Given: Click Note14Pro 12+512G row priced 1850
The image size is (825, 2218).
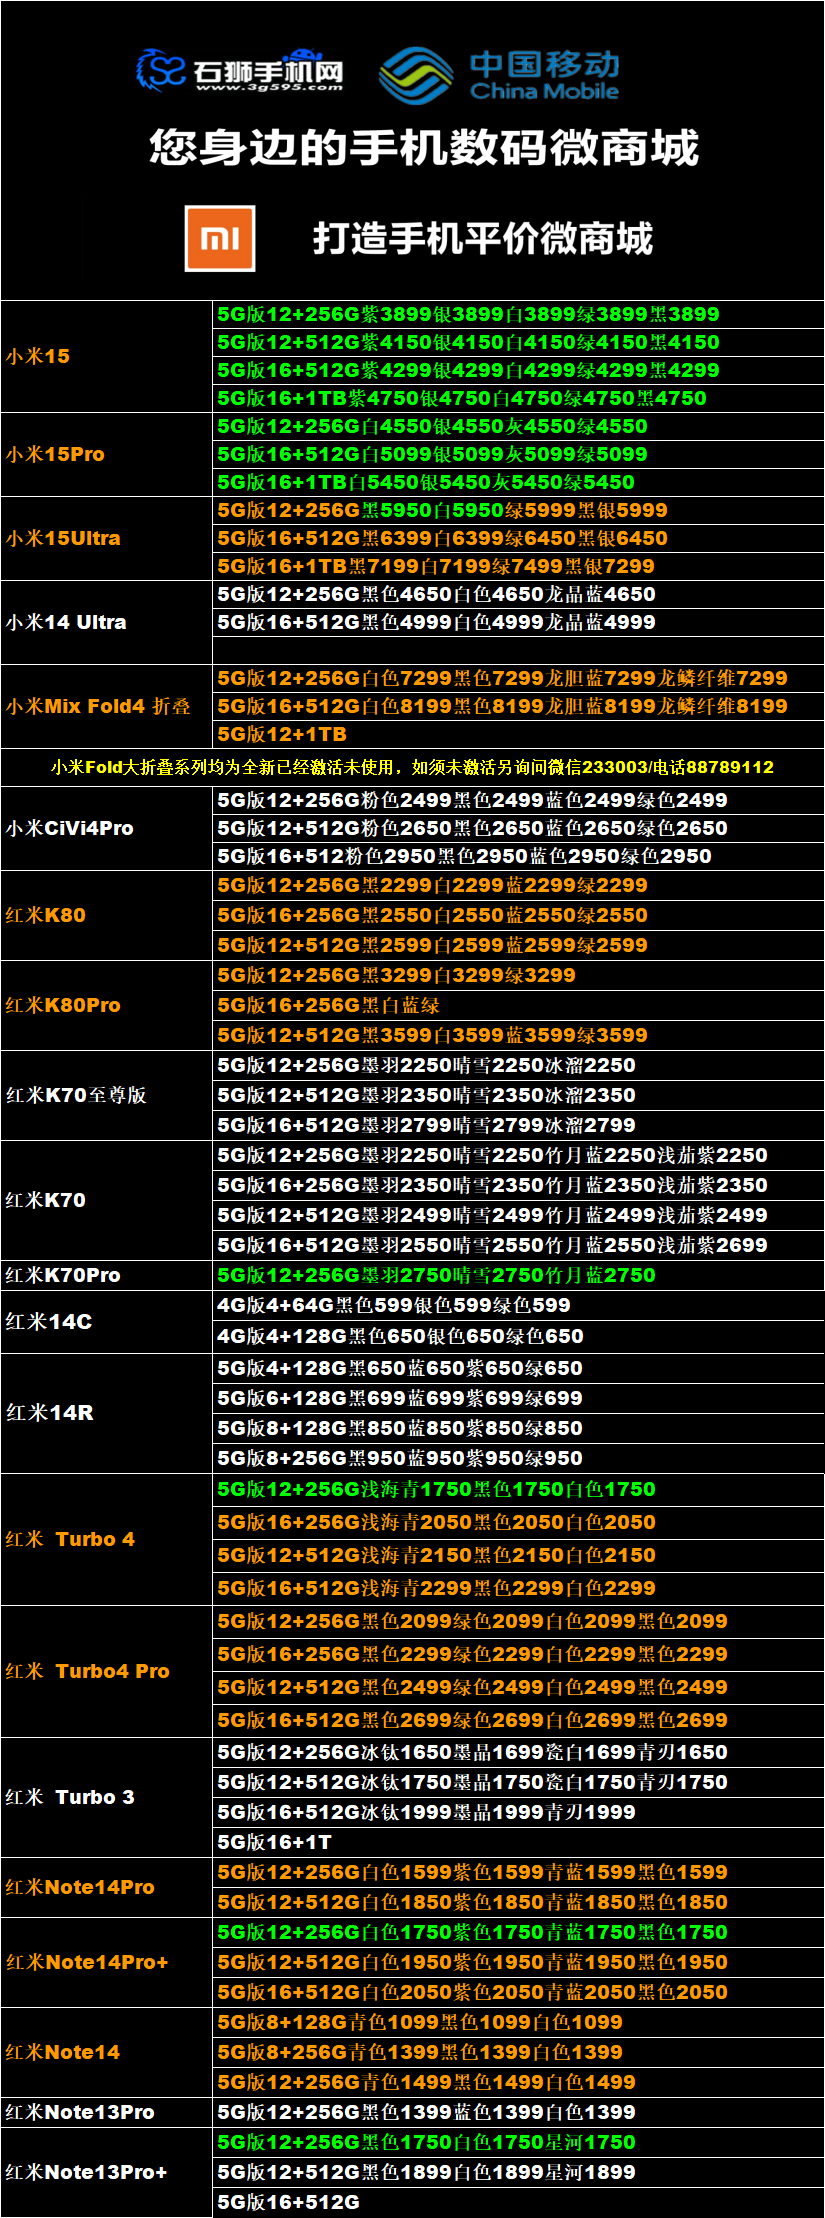Looking at the screenshot, I should [518, 1902].
